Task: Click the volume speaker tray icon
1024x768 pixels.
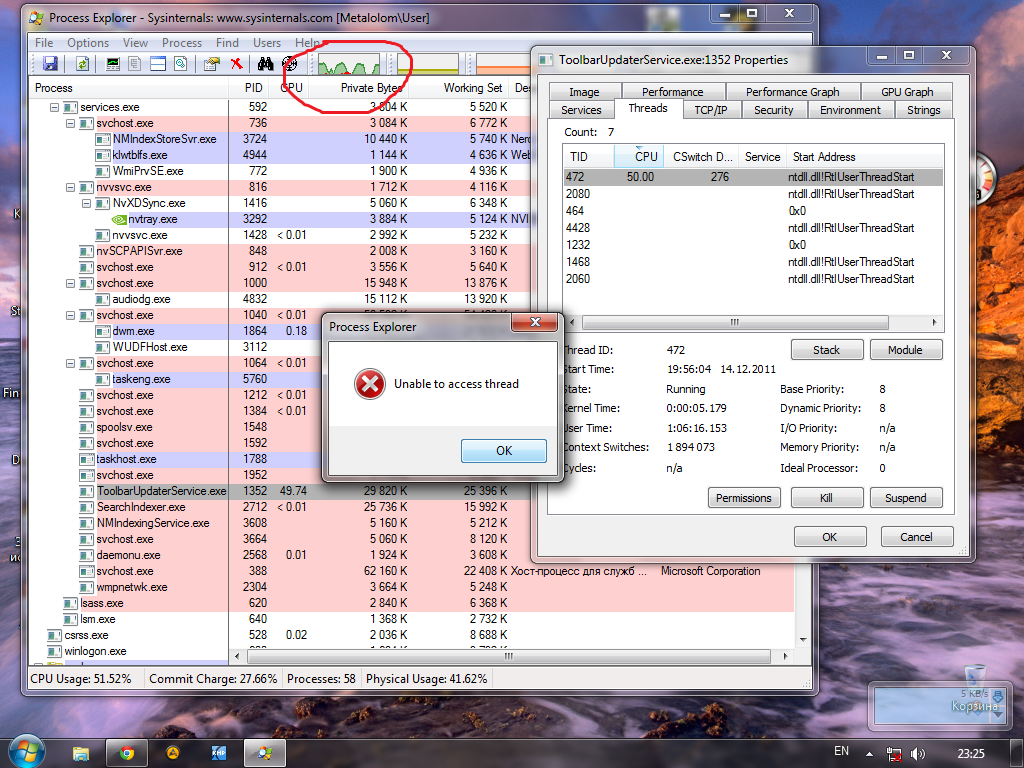Action: click(918, 754)
